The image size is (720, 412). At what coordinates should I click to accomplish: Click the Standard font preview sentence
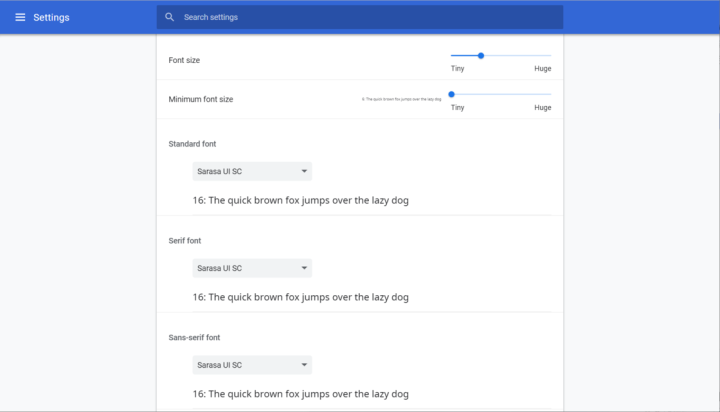(301, 200)
